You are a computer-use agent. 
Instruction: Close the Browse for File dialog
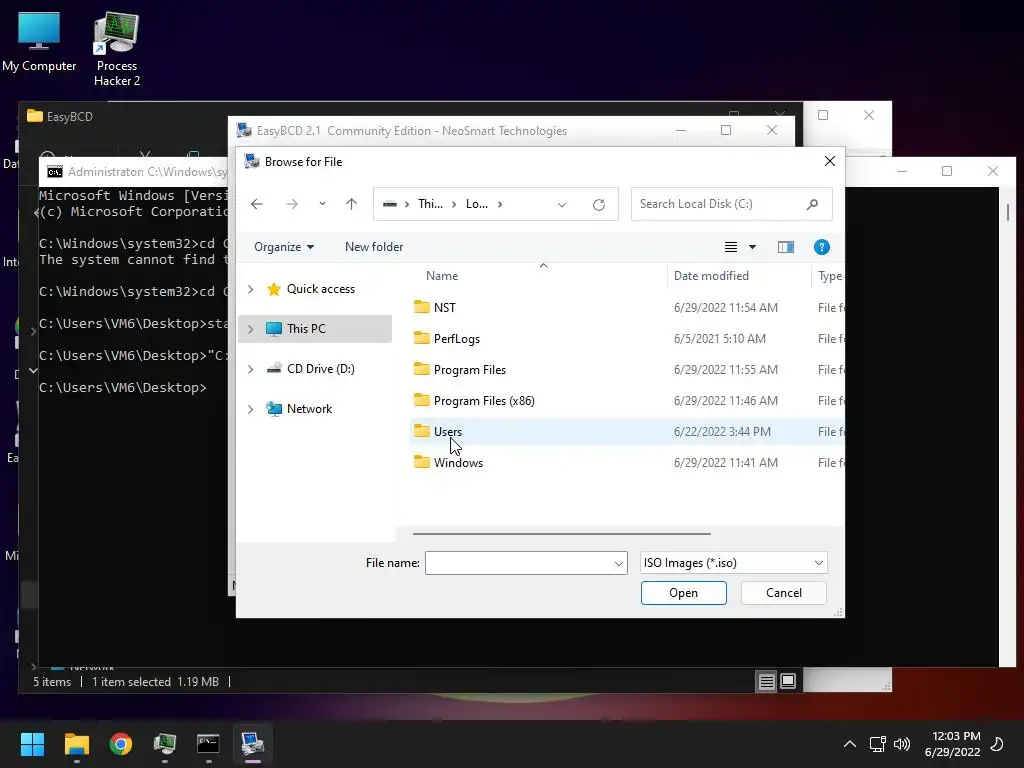coord(829,161)
